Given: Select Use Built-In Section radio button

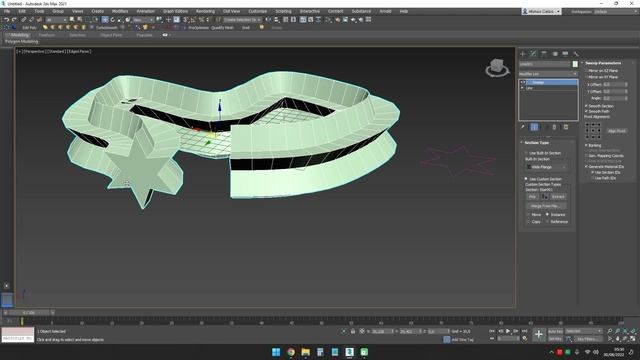Looking at the screenshot, I should [526, 153].
